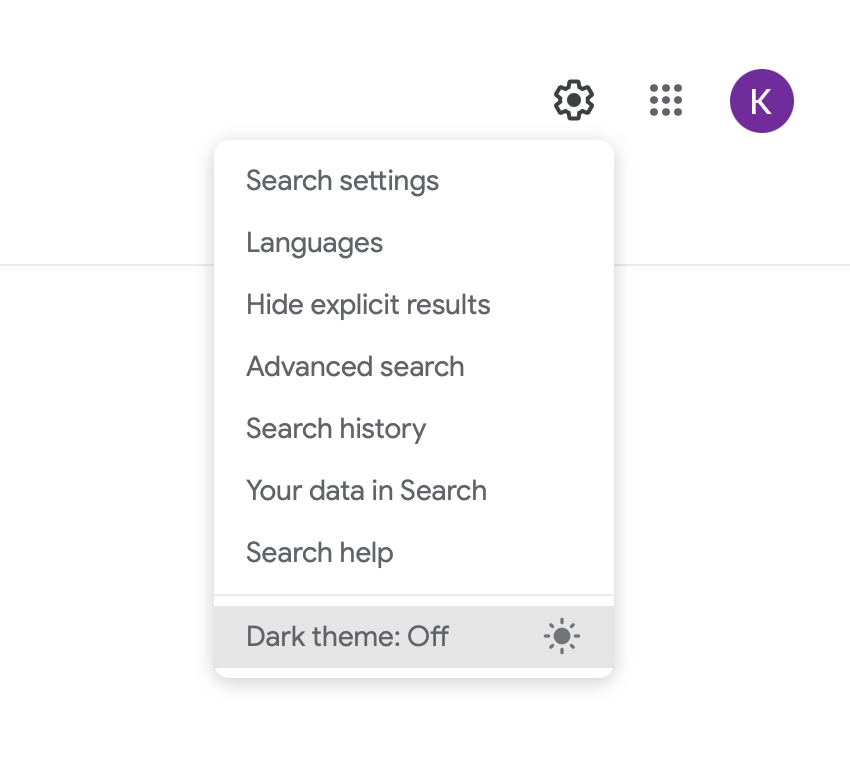
Task: Open Your data in Search
Action: (x=366, y=491)
